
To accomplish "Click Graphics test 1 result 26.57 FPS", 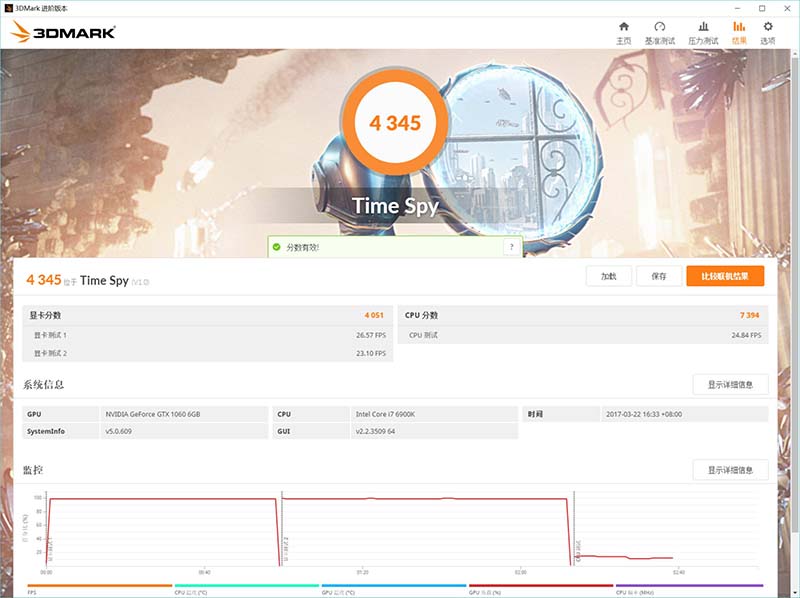I will pos(371,335).
